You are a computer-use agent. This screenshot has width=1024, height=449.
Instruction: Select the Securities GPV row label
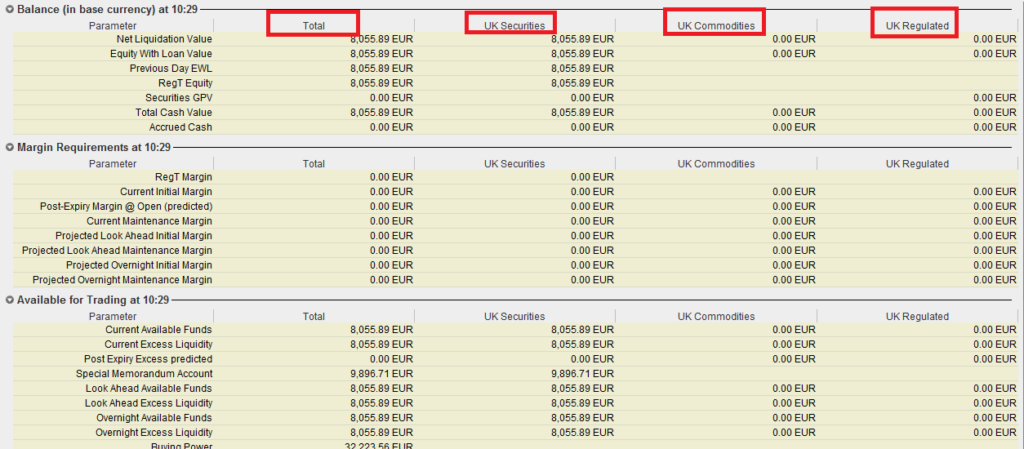point(178,98)
